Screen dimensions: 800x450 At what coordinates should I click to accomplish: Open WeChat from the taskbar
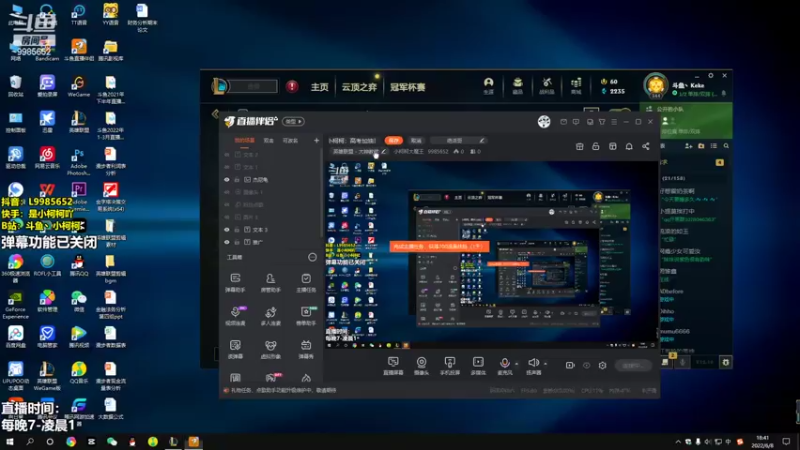[112, 442]
